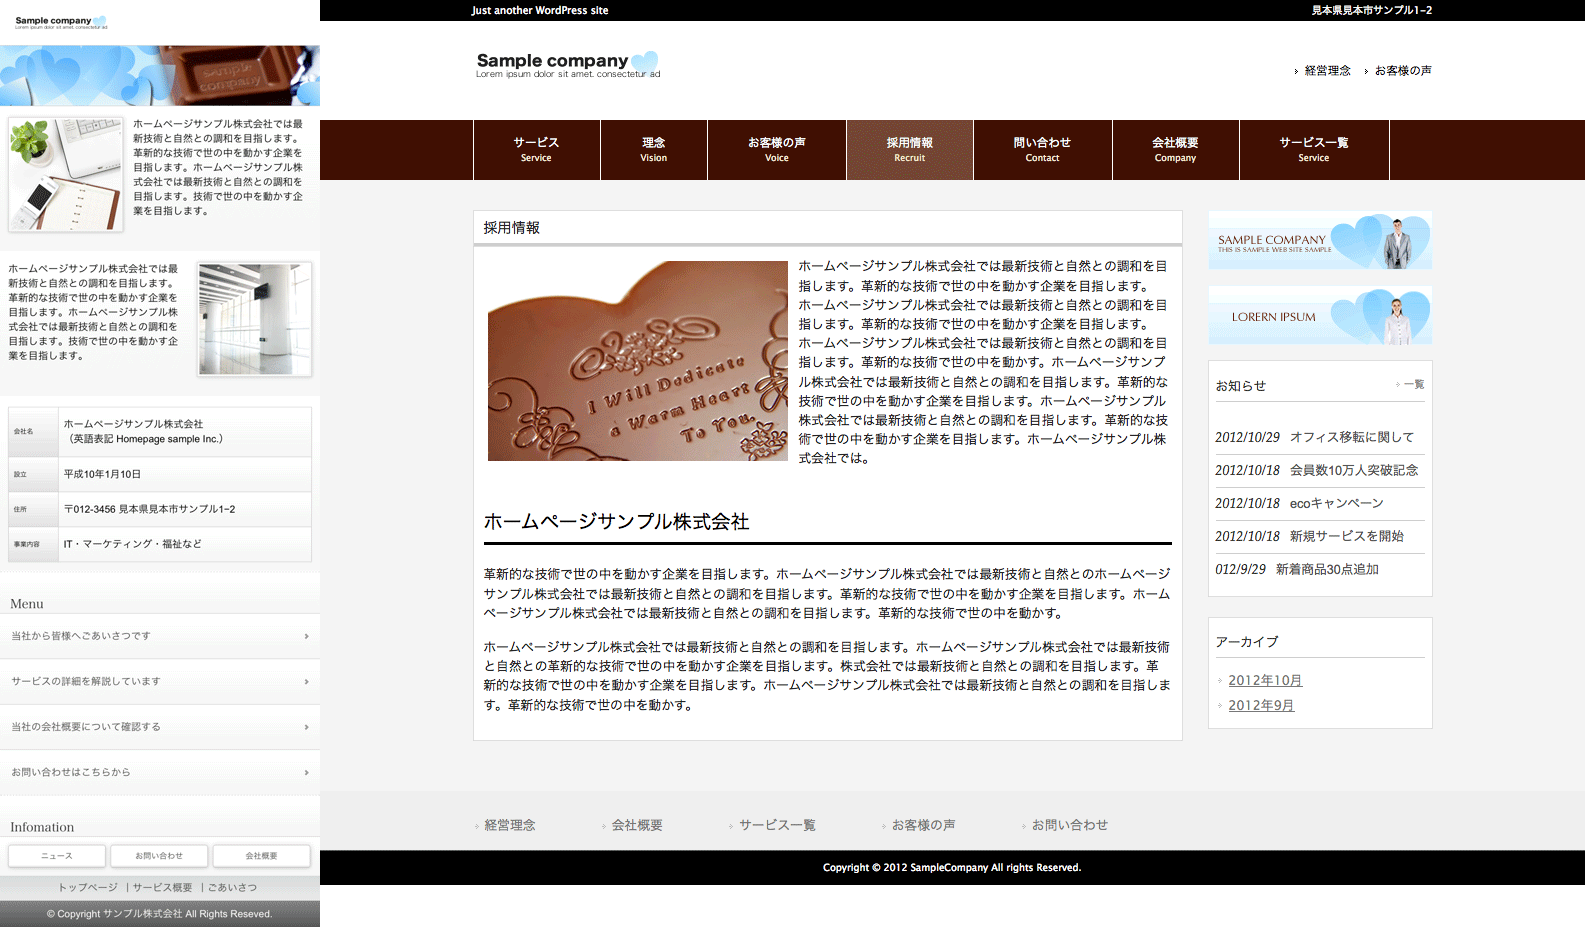Click the chocolate banner in left panel

pos(160,75)
